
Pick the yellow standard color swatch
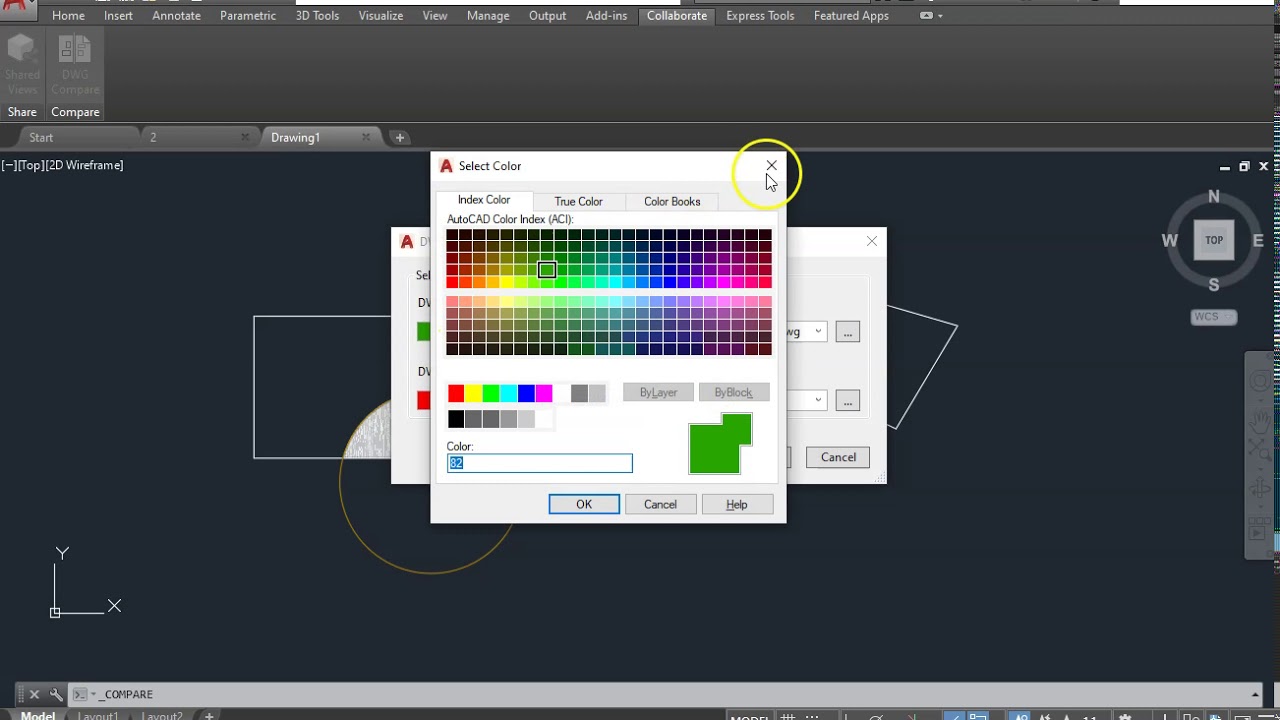[474, 393]
